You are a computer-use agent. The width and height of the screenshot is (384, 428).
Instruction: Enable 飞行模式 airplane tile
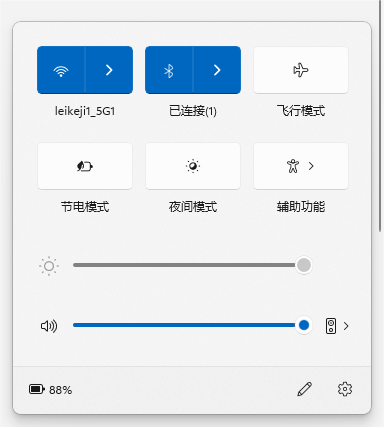301,70
